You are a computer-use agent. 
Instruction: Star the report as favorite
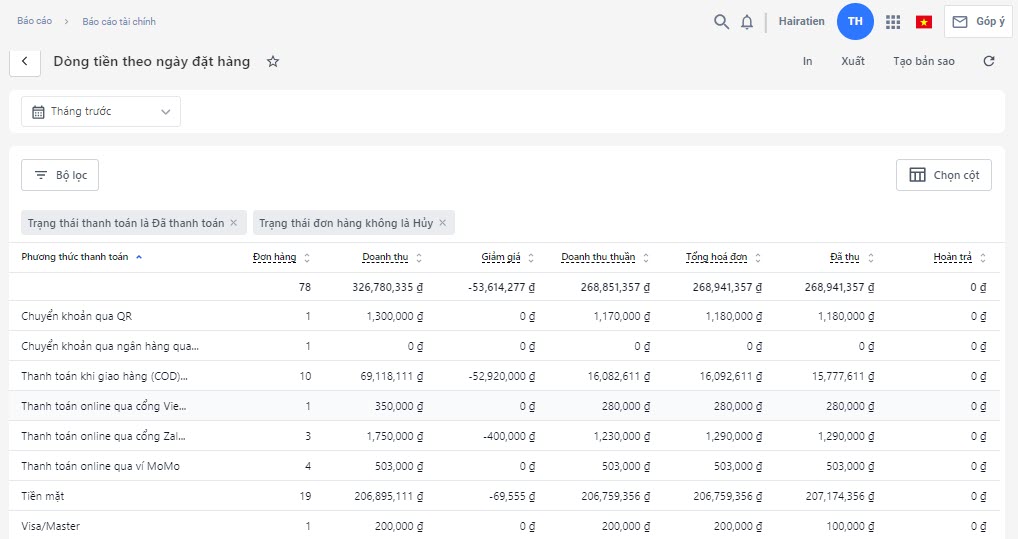[x=273, y=62]
